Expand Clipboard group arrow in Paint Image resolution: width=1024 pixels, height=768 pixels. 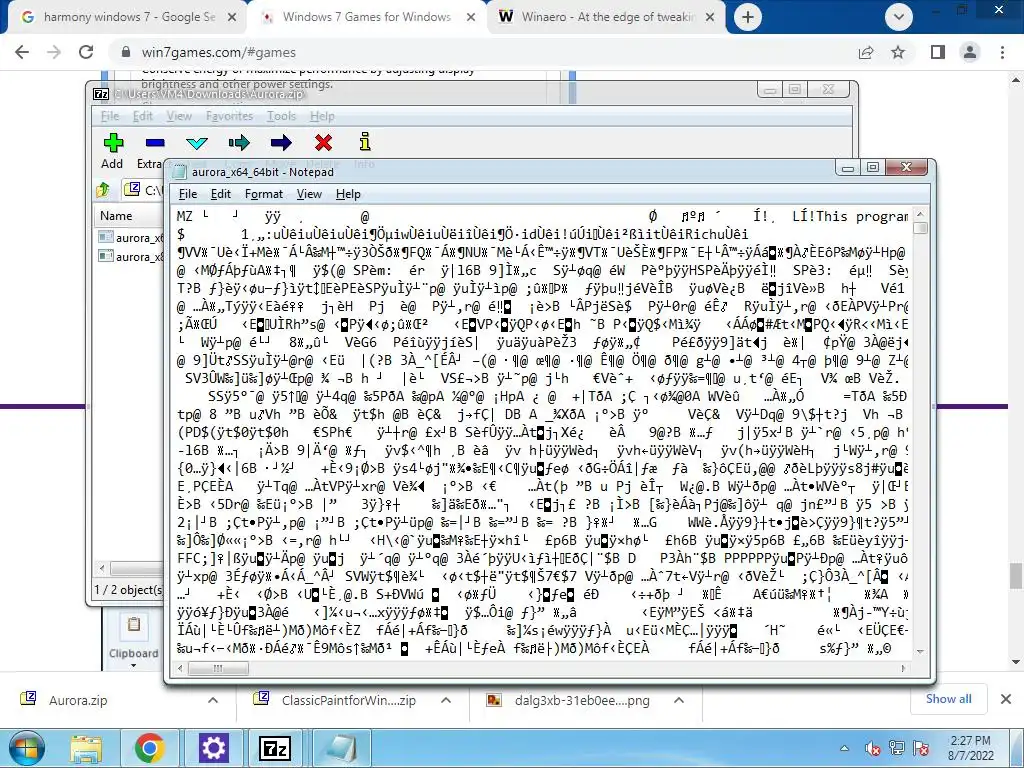click(134, 665)
